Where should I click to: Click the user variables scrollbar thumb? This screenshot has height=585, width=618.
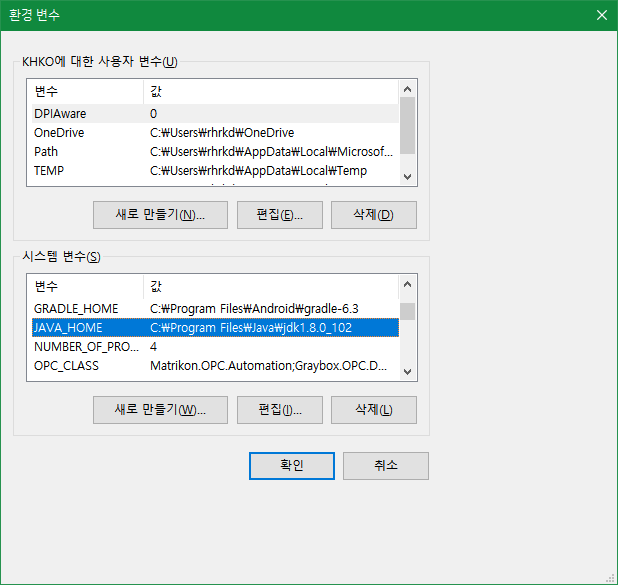pos(408,125)
